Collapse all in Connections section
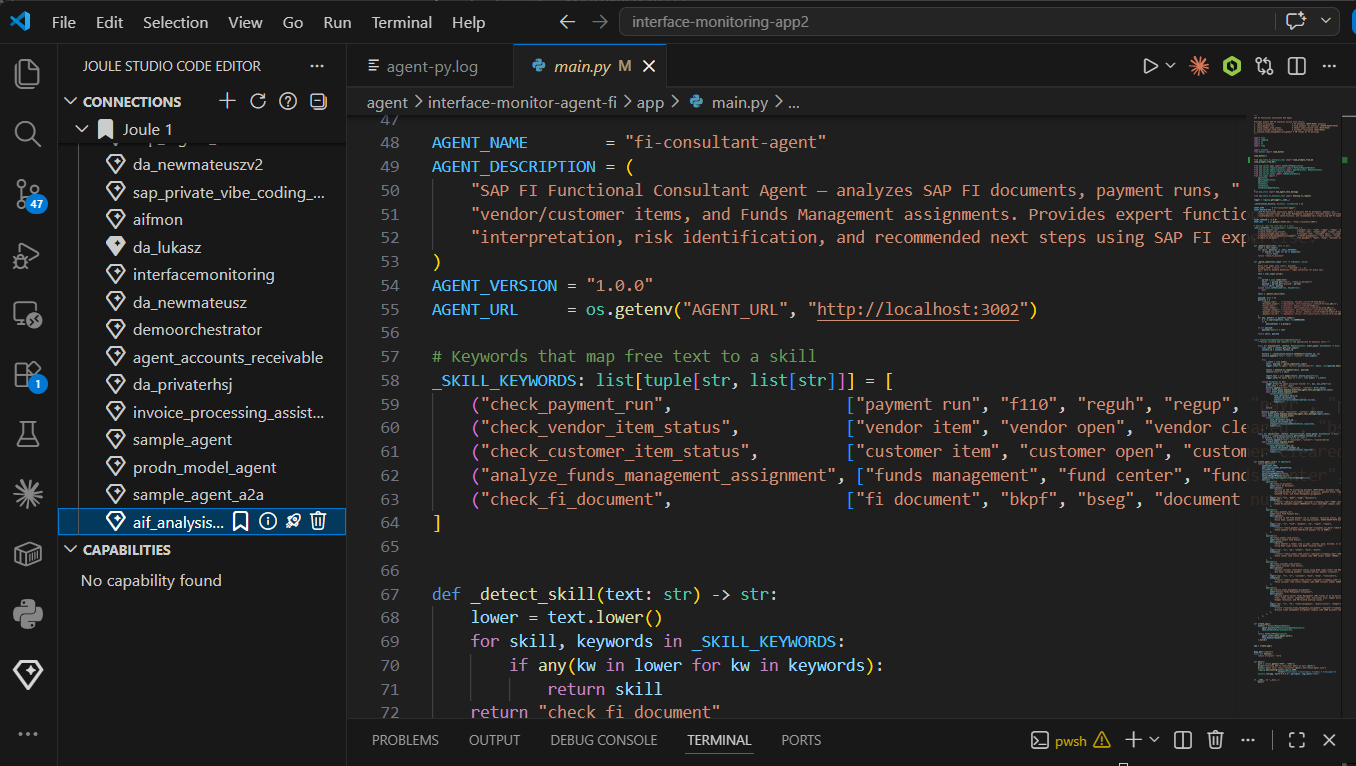This screenshot has height=766, width=1356. coord(318,101)
